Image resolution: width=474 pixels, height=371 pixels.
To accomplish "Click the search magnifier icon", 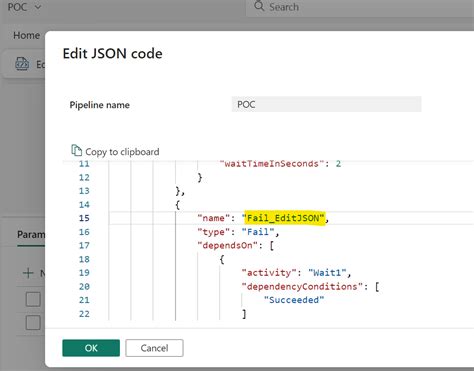I will click(259, 6).
